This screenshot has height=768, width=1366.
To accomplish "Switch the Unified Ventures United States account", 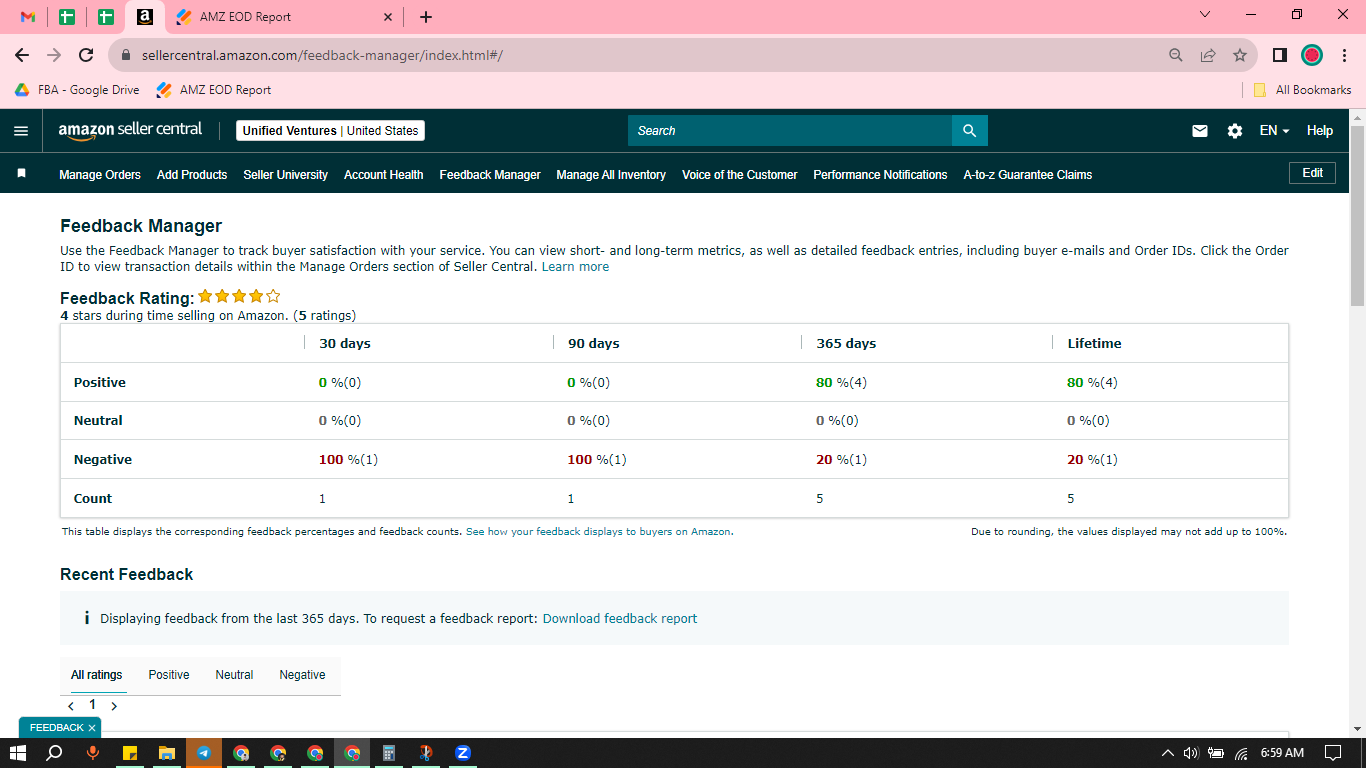I will 330,131.
